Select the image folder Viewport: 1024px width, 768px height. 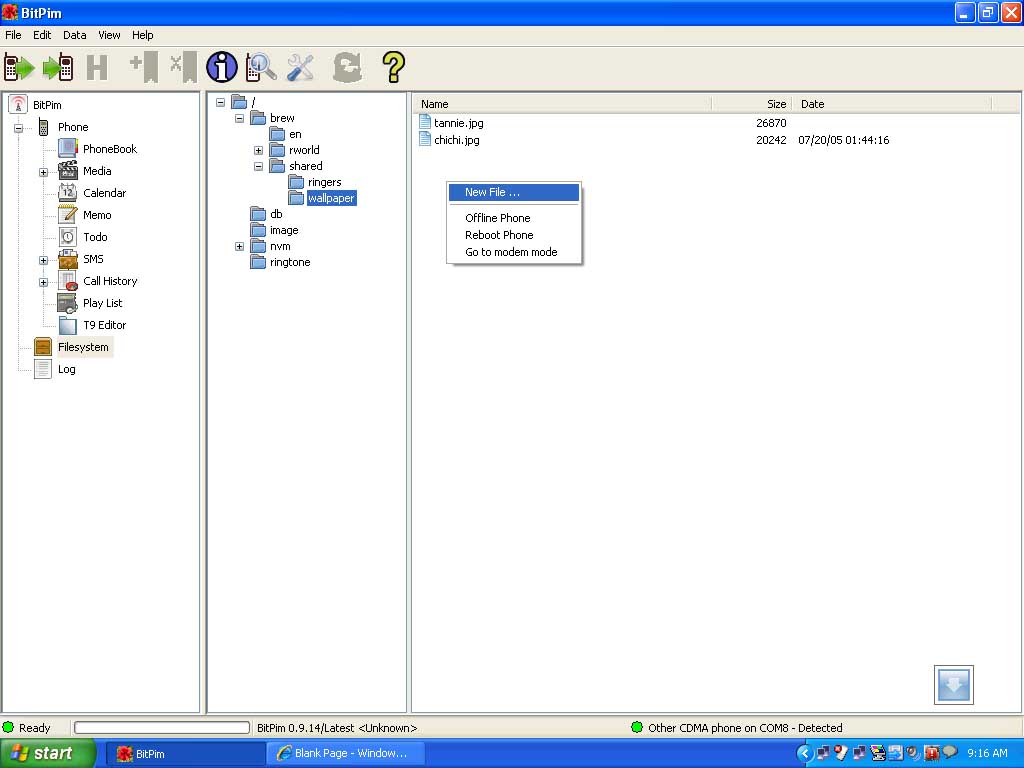(x=284, y=230)
